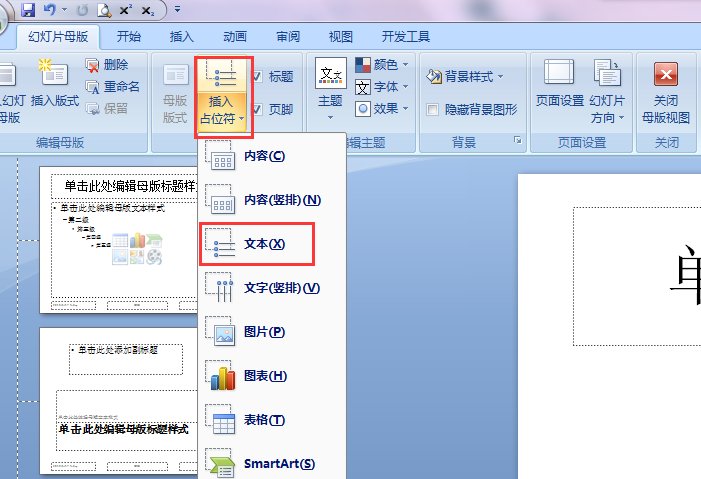Image resolution: width=701 pixels, height=479 pixels.
Task: Toggle the 隐藏背景图形 checkbox
Action: pos(432,110)
